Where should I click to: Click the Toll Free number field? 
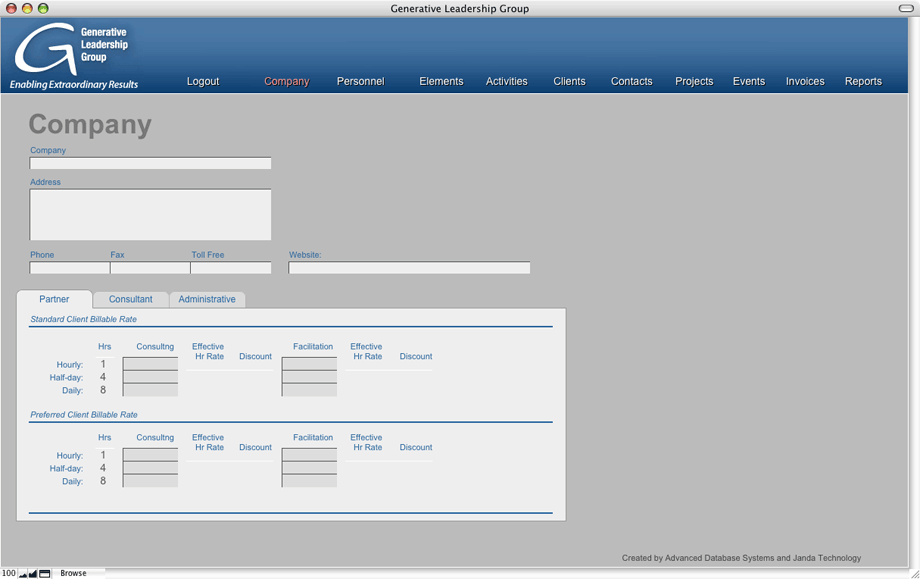[x=231, y=268]
